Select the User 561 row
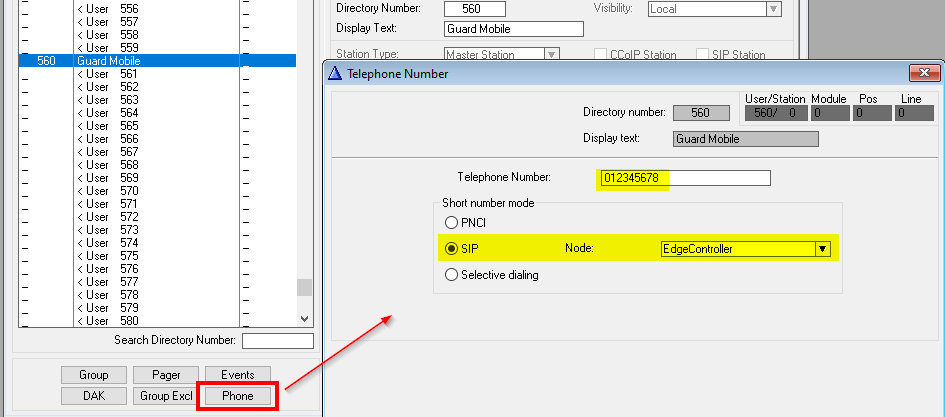945x417 pixels. pyautogui.click(x=157, y=74)
